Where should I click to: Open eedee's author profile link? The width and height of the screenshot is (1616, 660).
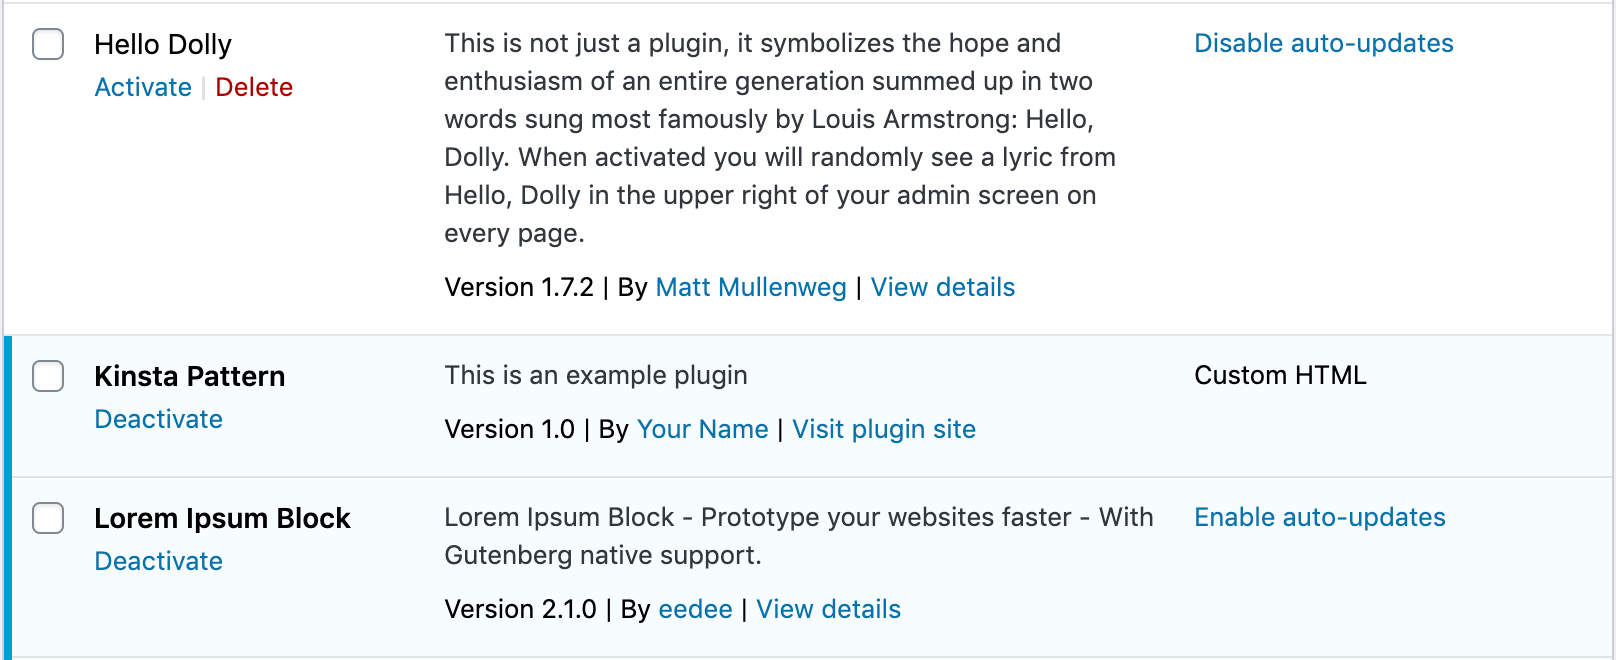(696, 609)
